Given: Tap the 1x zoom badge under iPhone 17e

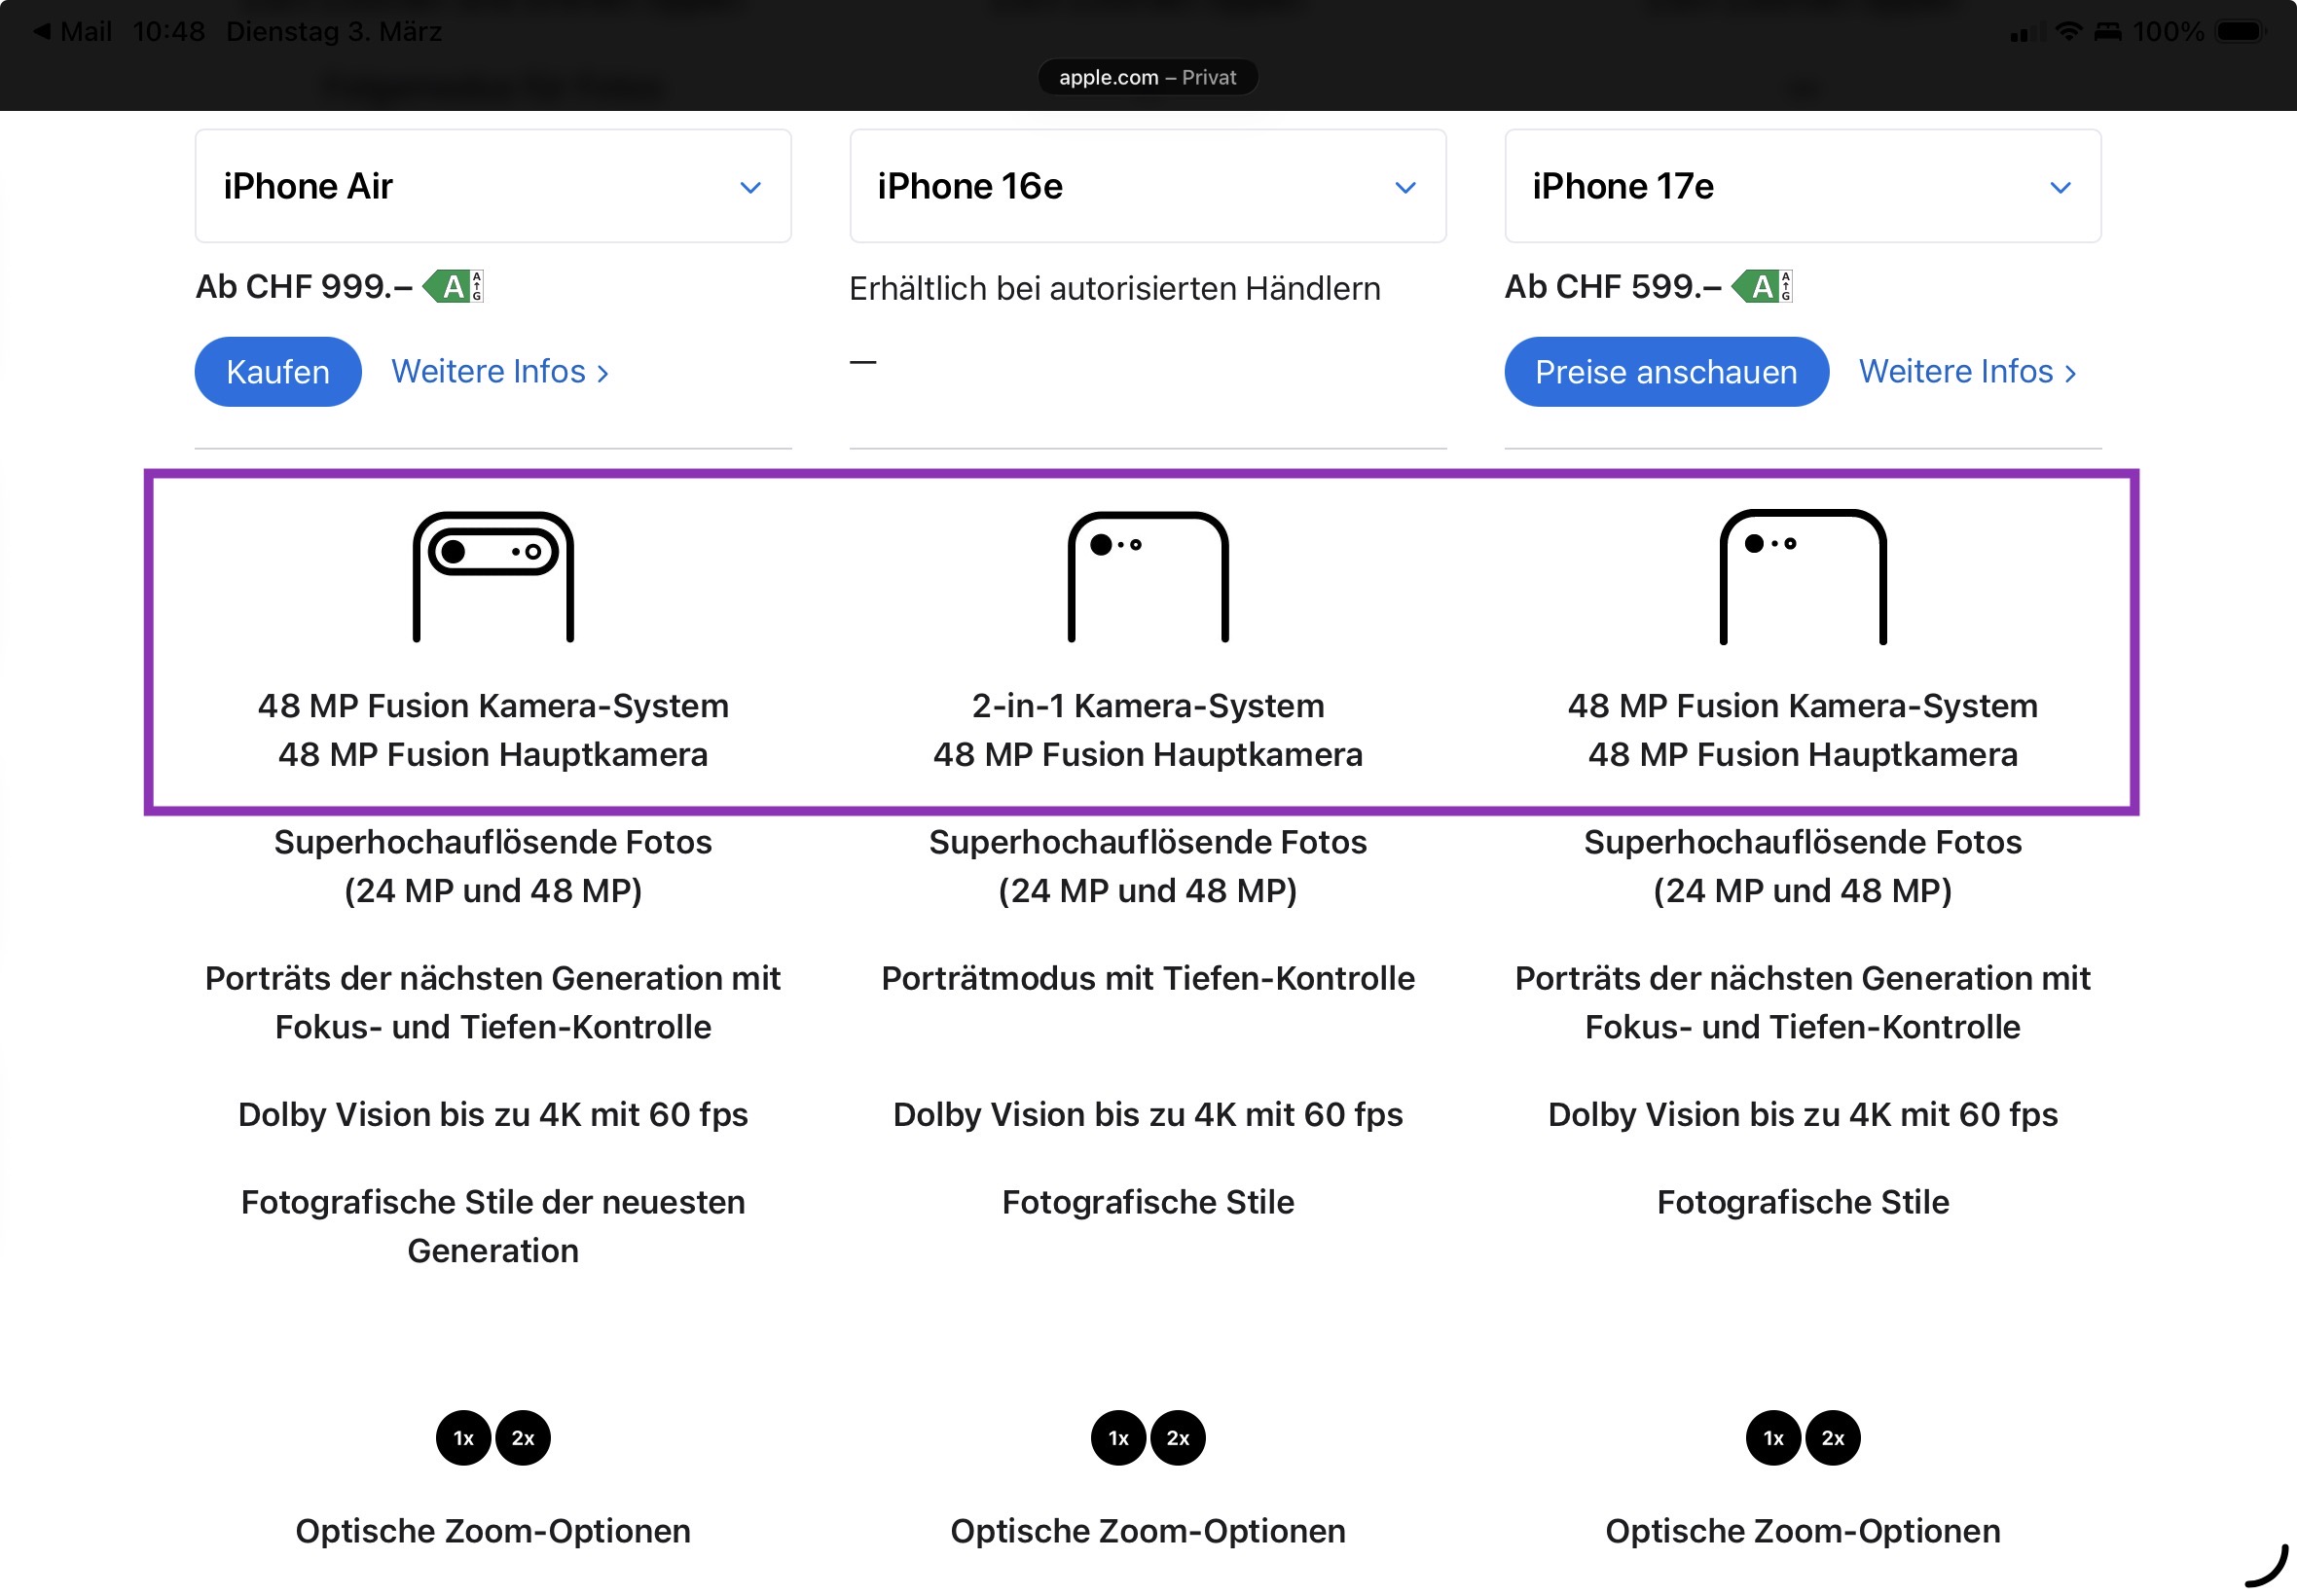Looking at the screenshot, I should (x=1773, y=1438).
